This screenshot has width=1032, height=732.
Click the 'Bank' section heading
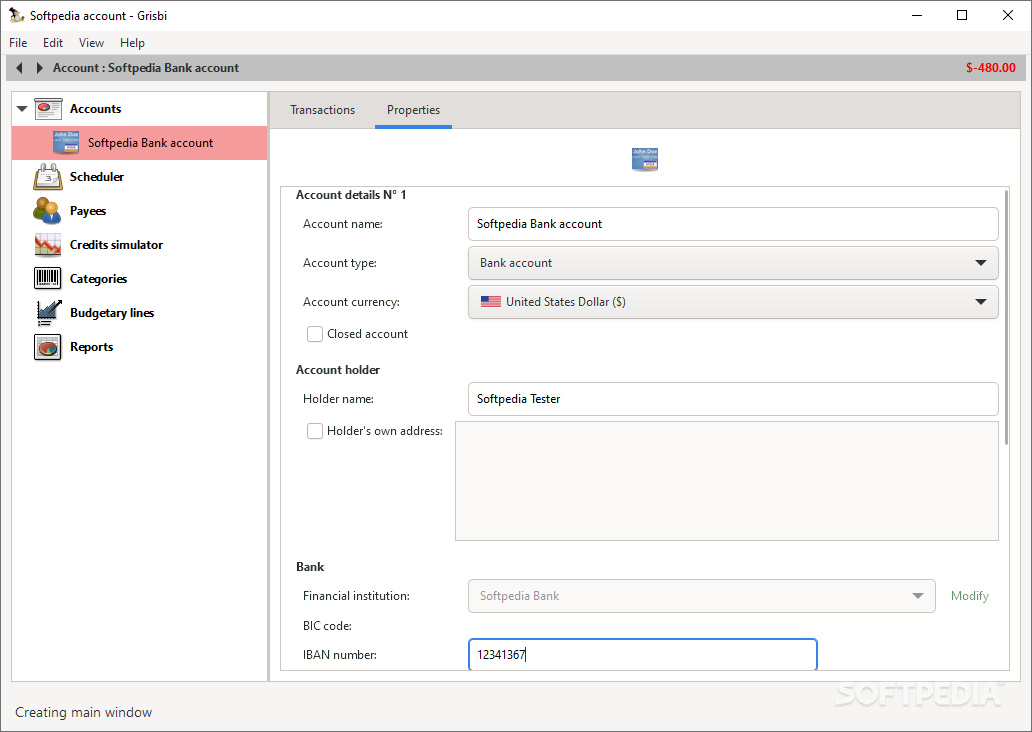coord(310,567)
